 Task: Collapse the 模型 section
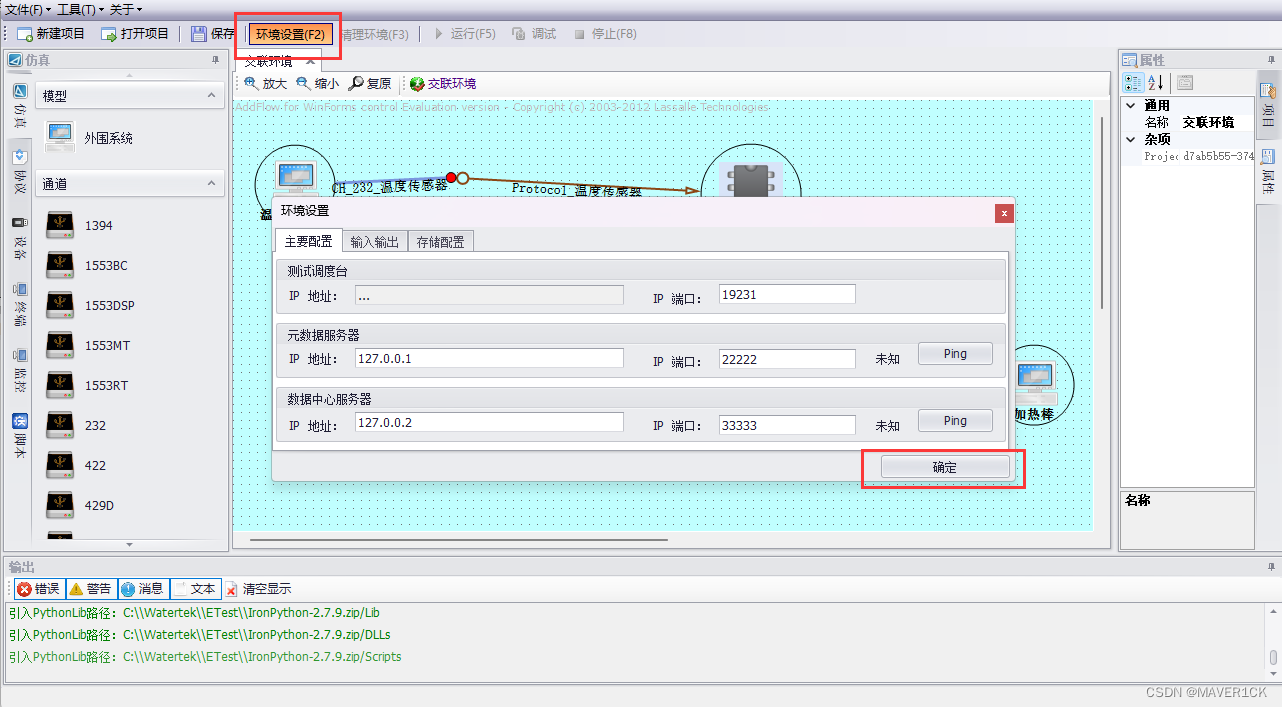tap(211, 96)
